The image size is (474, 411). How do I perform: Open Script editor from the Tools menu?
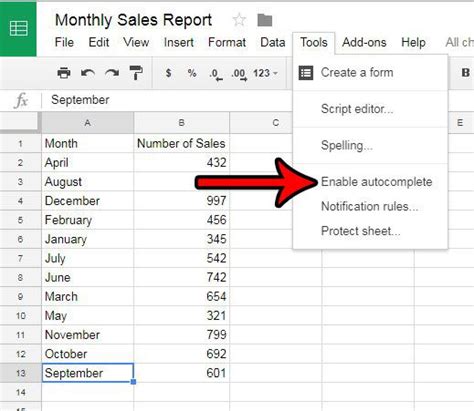point(357,109)
